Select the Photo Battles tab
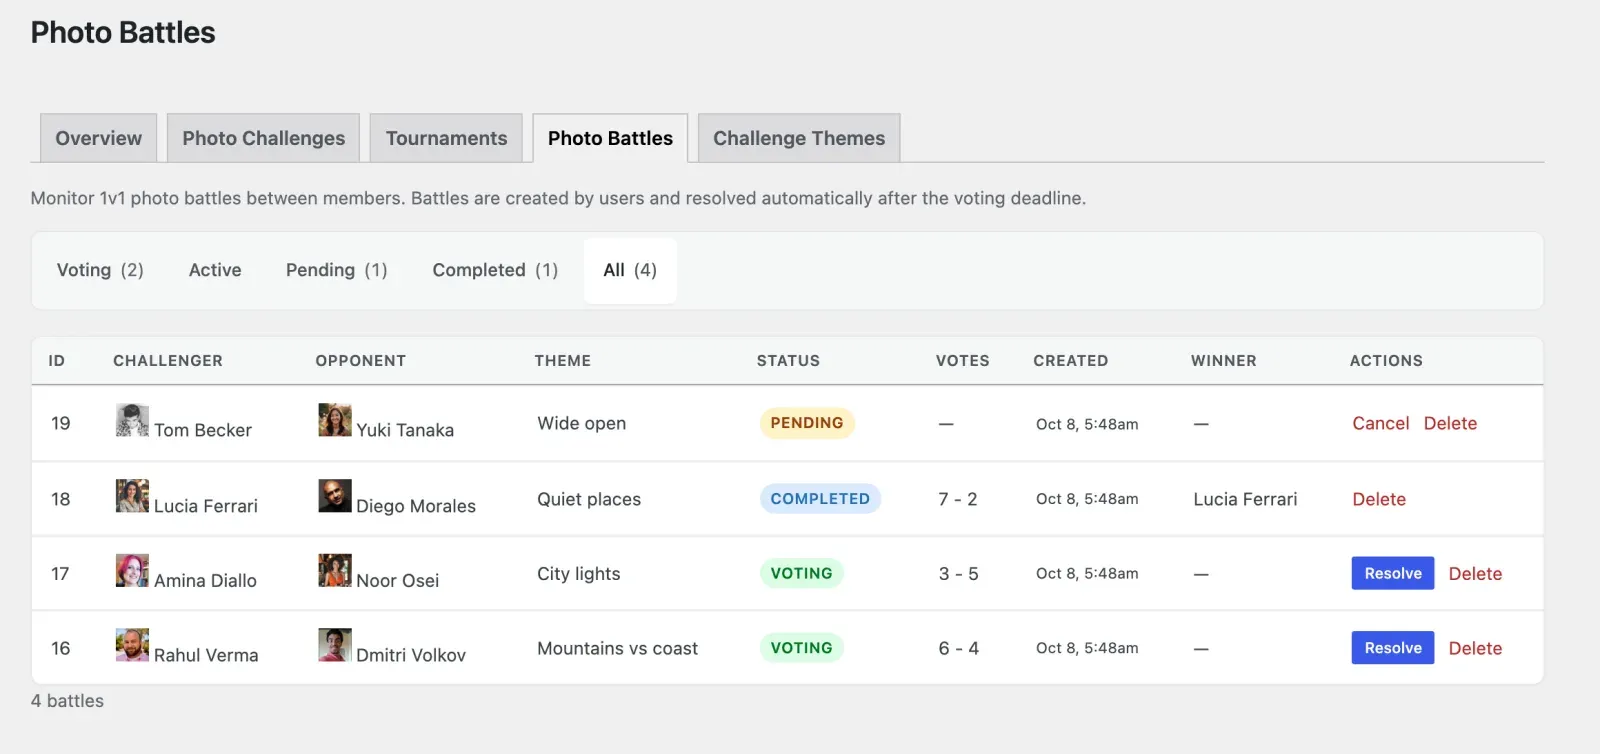This screenshot has width=1600, height=754. click(x=610, y=138)
